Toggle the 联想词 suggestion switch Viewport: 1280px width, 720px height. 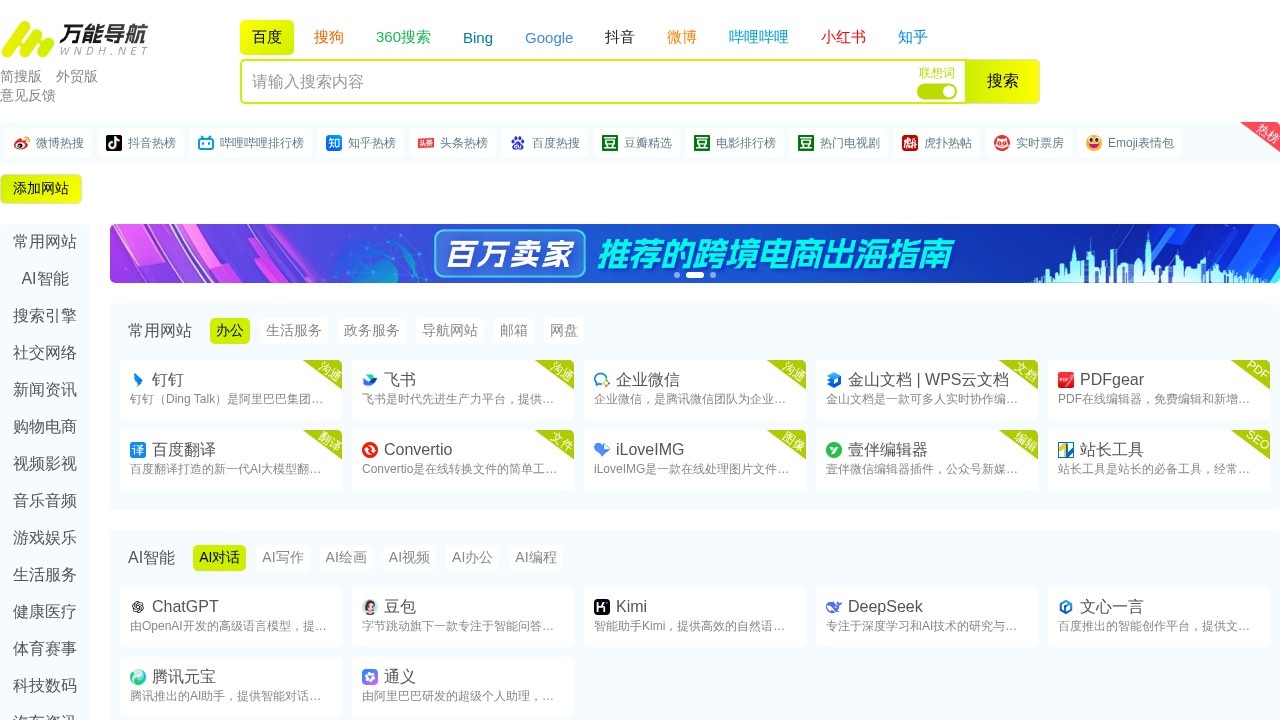tap(937, 91)
